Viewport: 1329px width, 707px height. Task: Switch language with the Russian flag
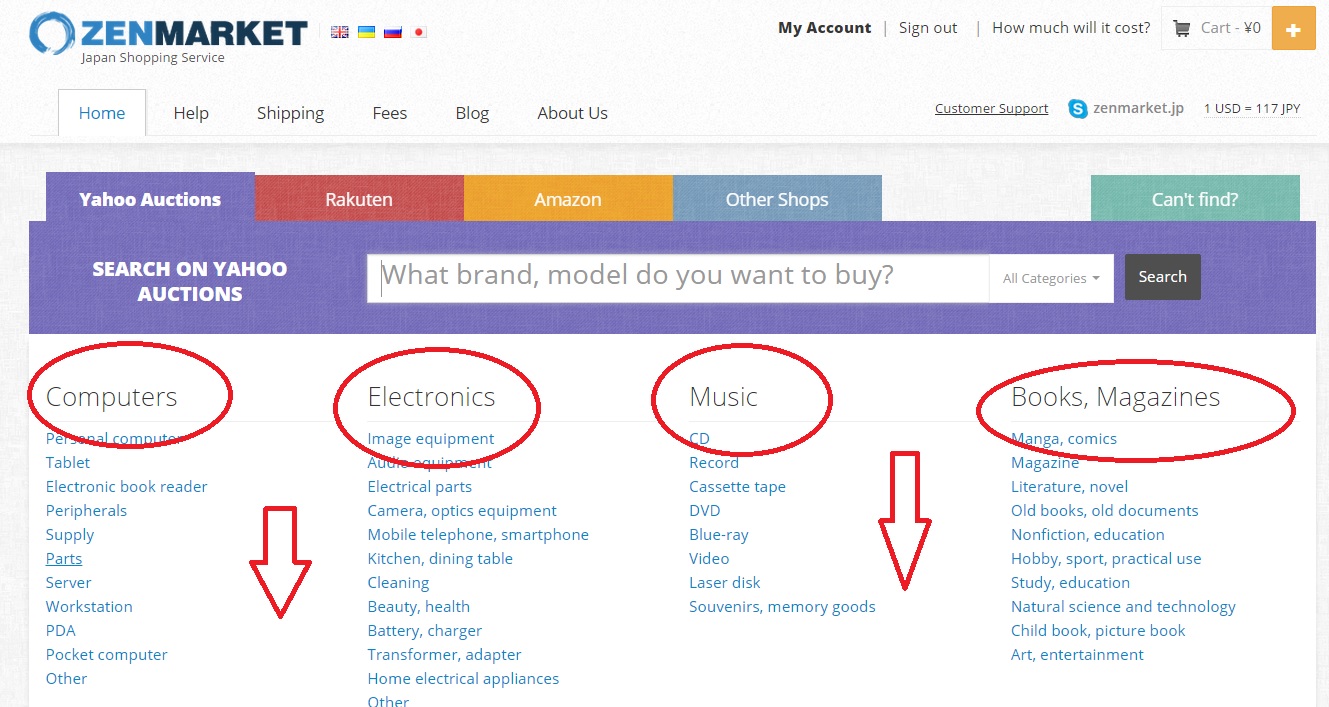point(393,31)
